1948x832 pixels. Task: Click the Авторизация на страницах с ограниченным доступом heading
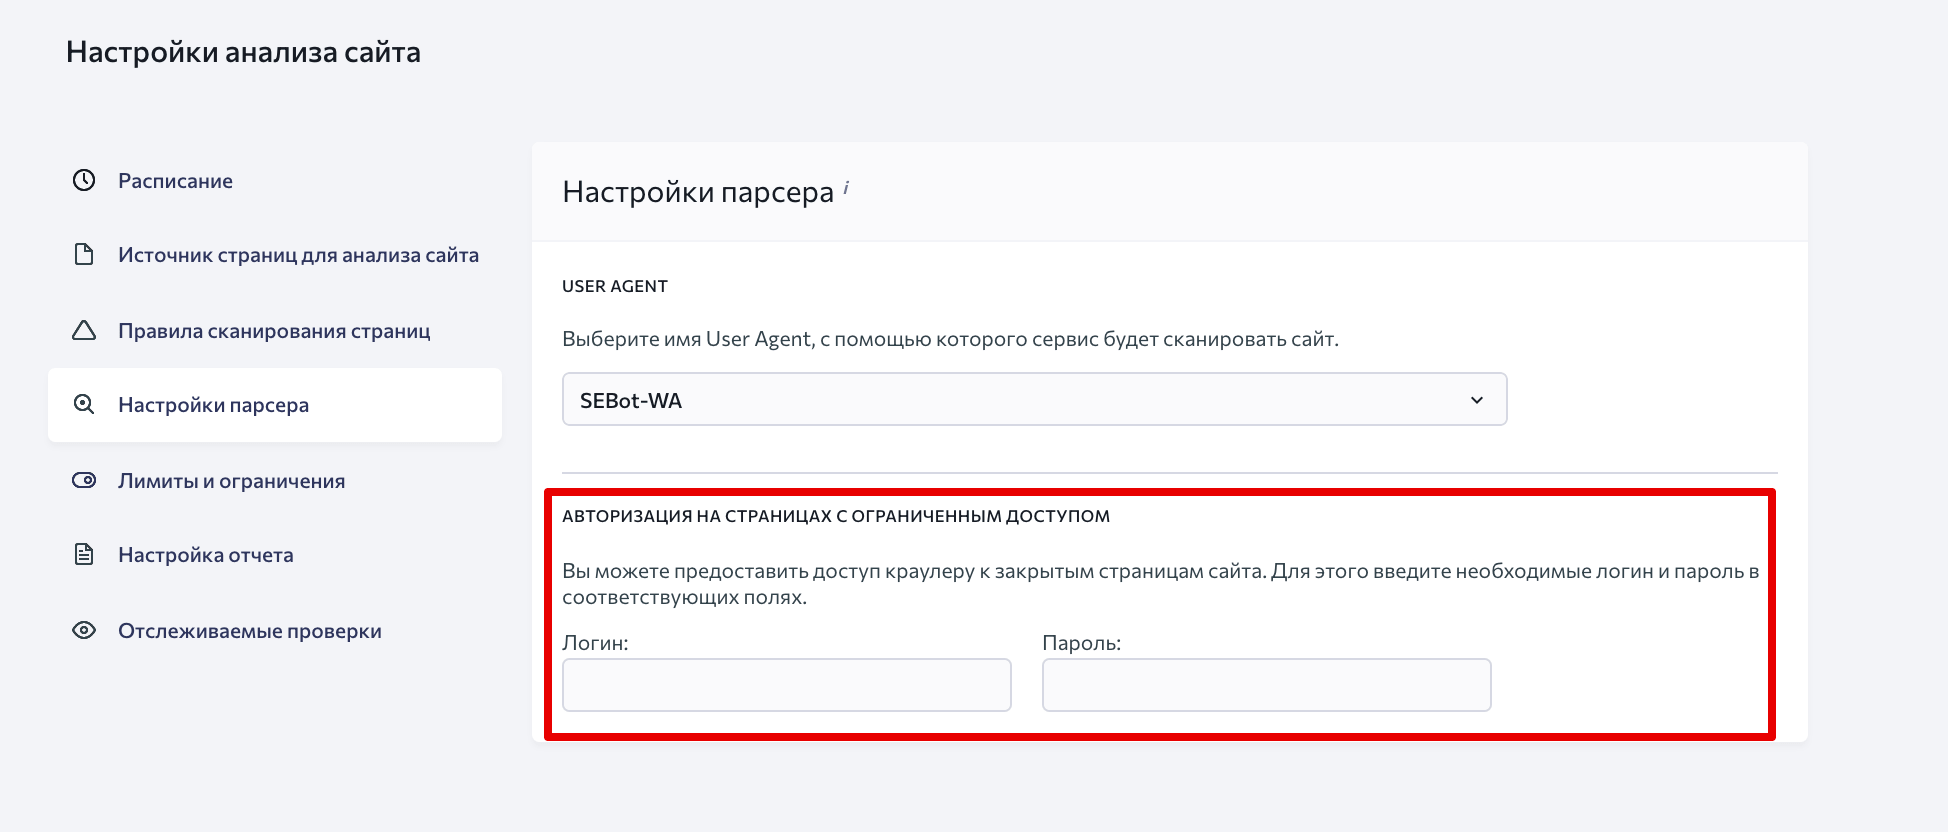(836, 516)
